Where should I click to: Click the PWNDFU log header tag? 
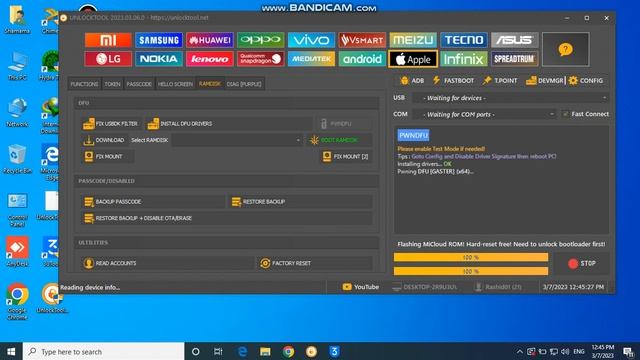click(413, 135)
